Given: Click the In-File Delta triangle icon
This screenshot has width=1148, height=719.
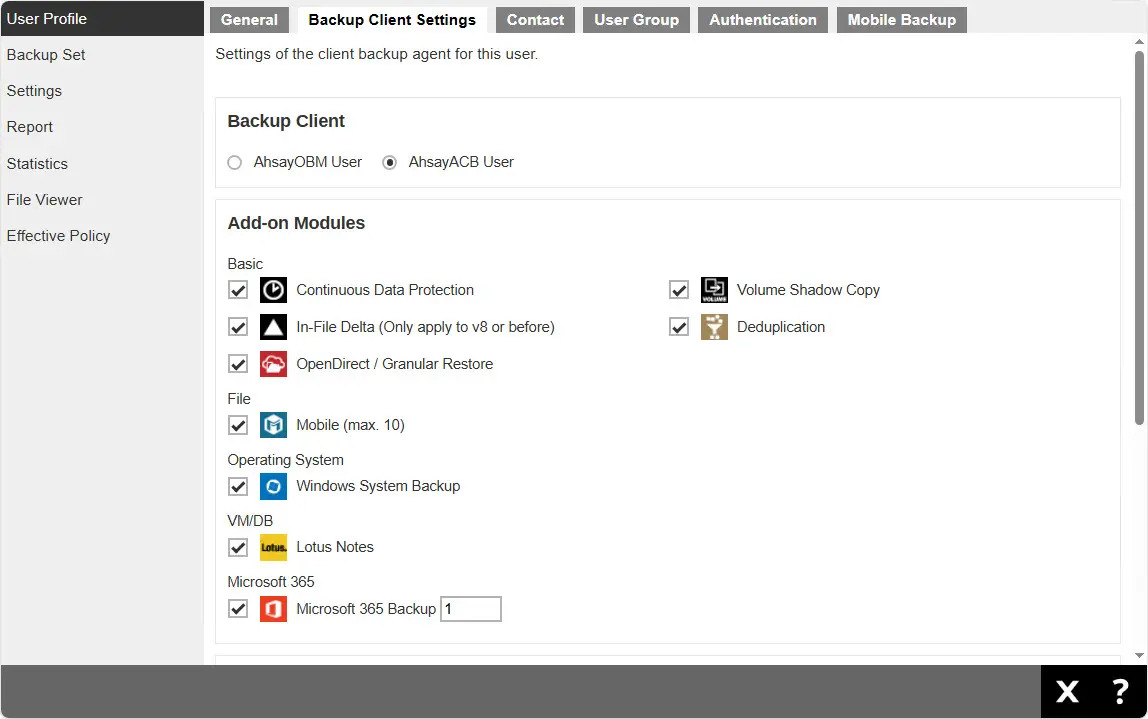Looking at the screenshot, I should [273, 327].
